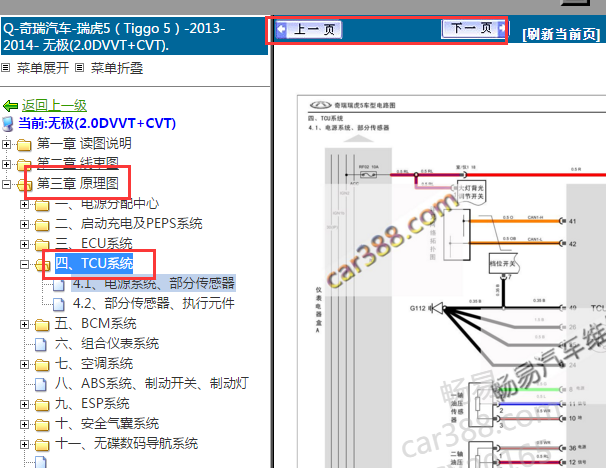Go to previous page with 上一页 button

click(x=308, y=29)
